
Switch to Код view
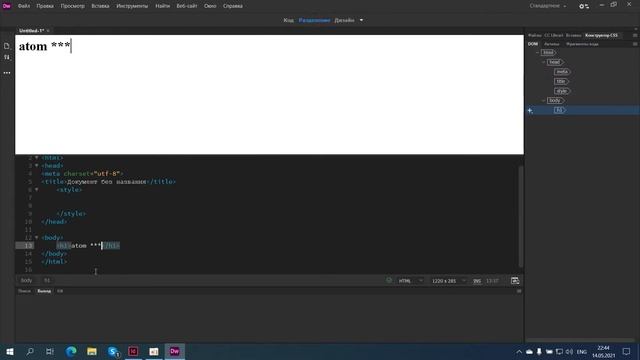coord(289,20)
